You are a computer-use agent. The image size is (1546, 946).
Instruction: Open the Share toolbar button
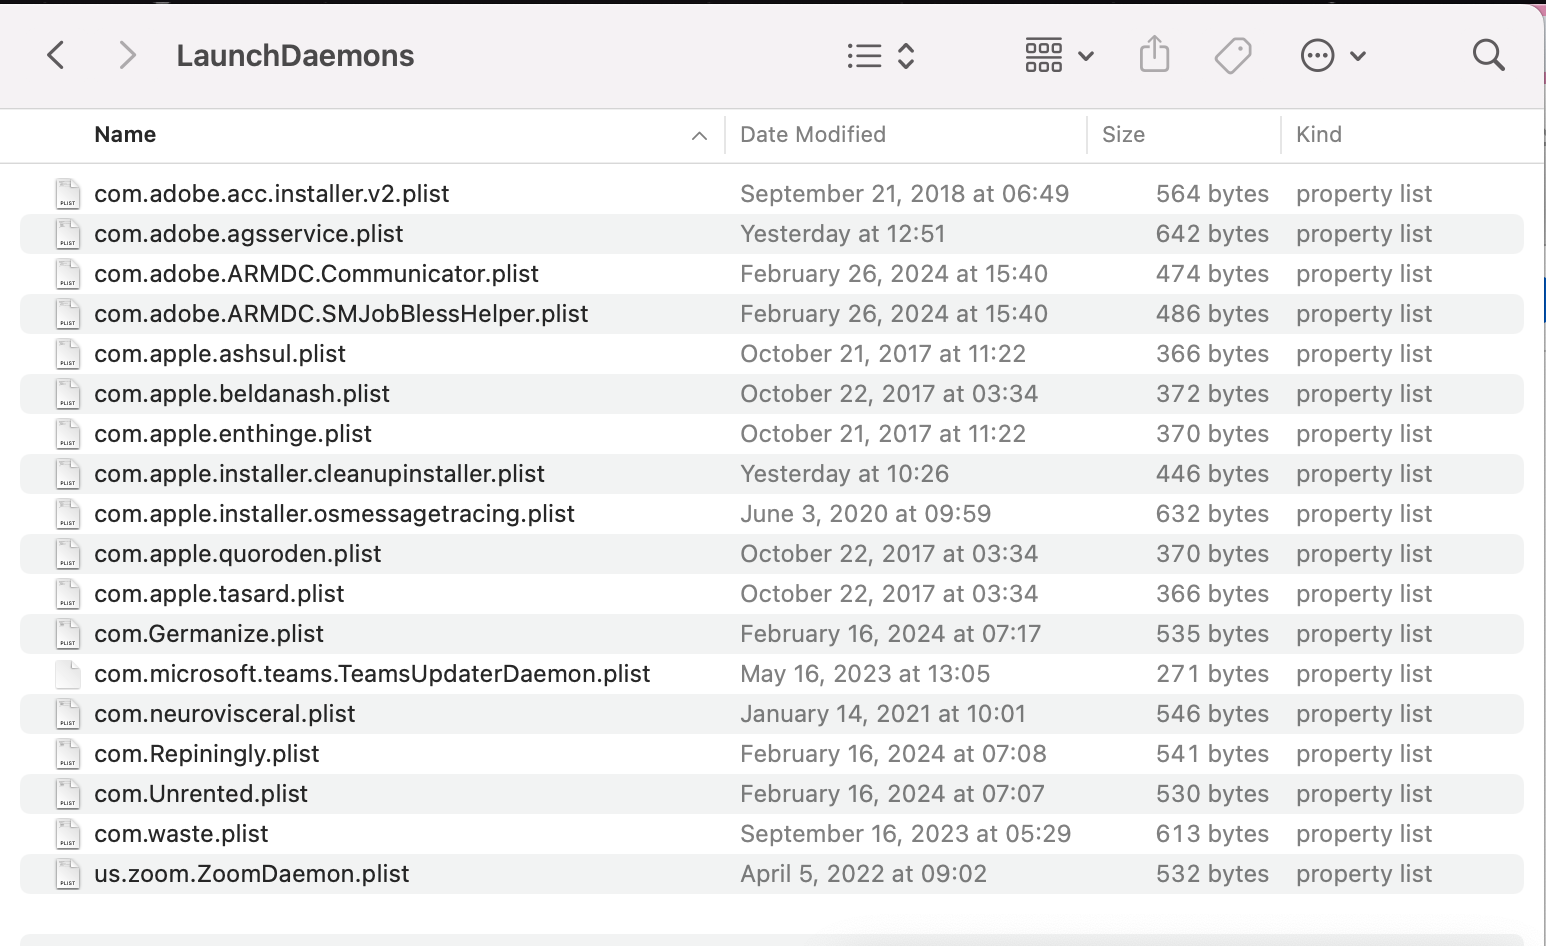1154,55
